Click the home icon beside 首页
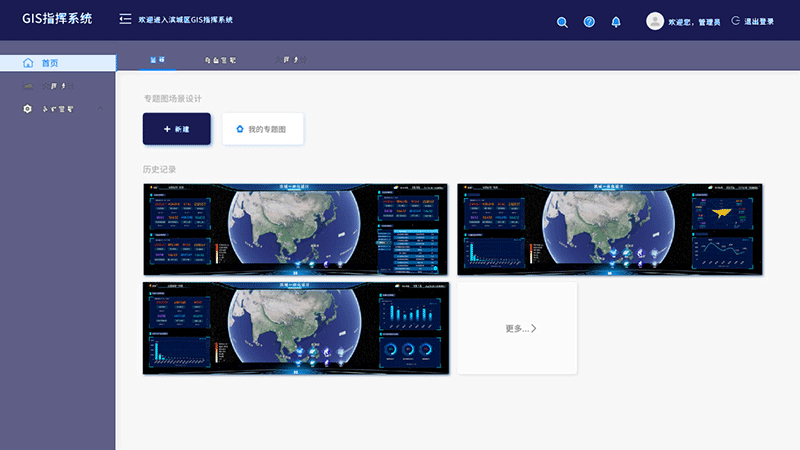 [x=28, y=63]
